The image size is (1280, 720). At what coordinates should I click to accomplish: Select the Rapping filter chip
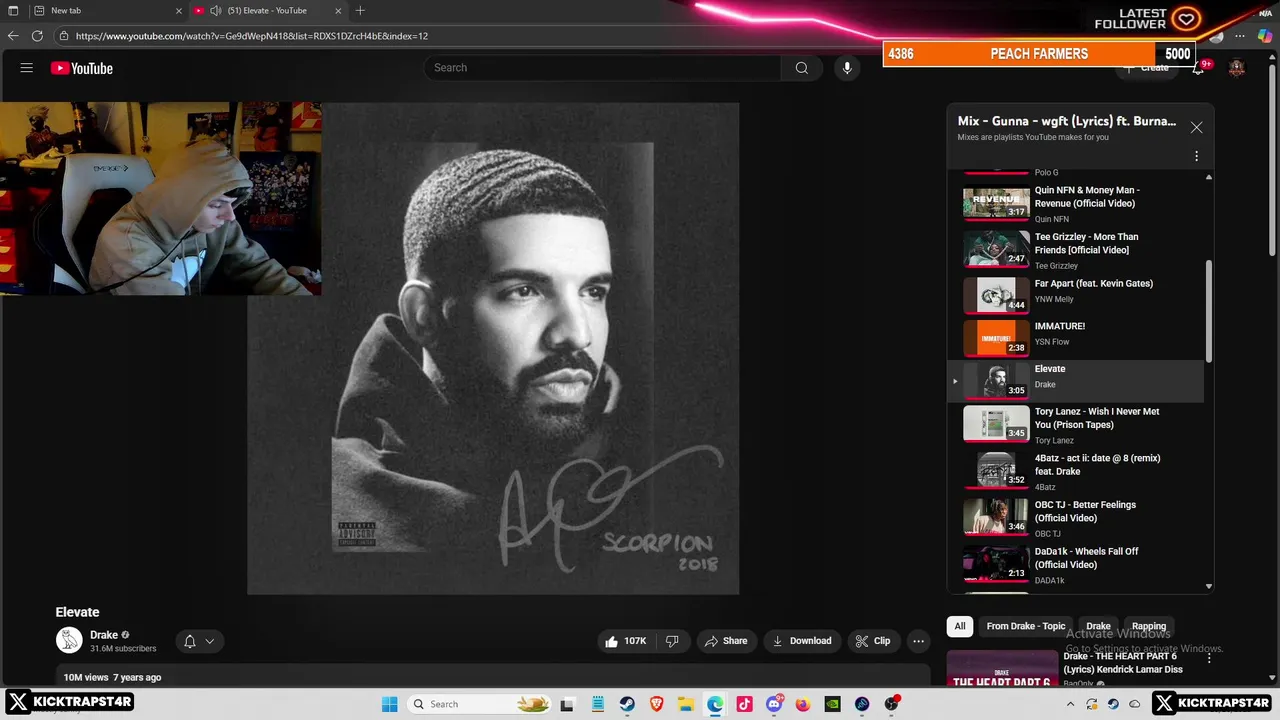click(x=1149, y=626)
